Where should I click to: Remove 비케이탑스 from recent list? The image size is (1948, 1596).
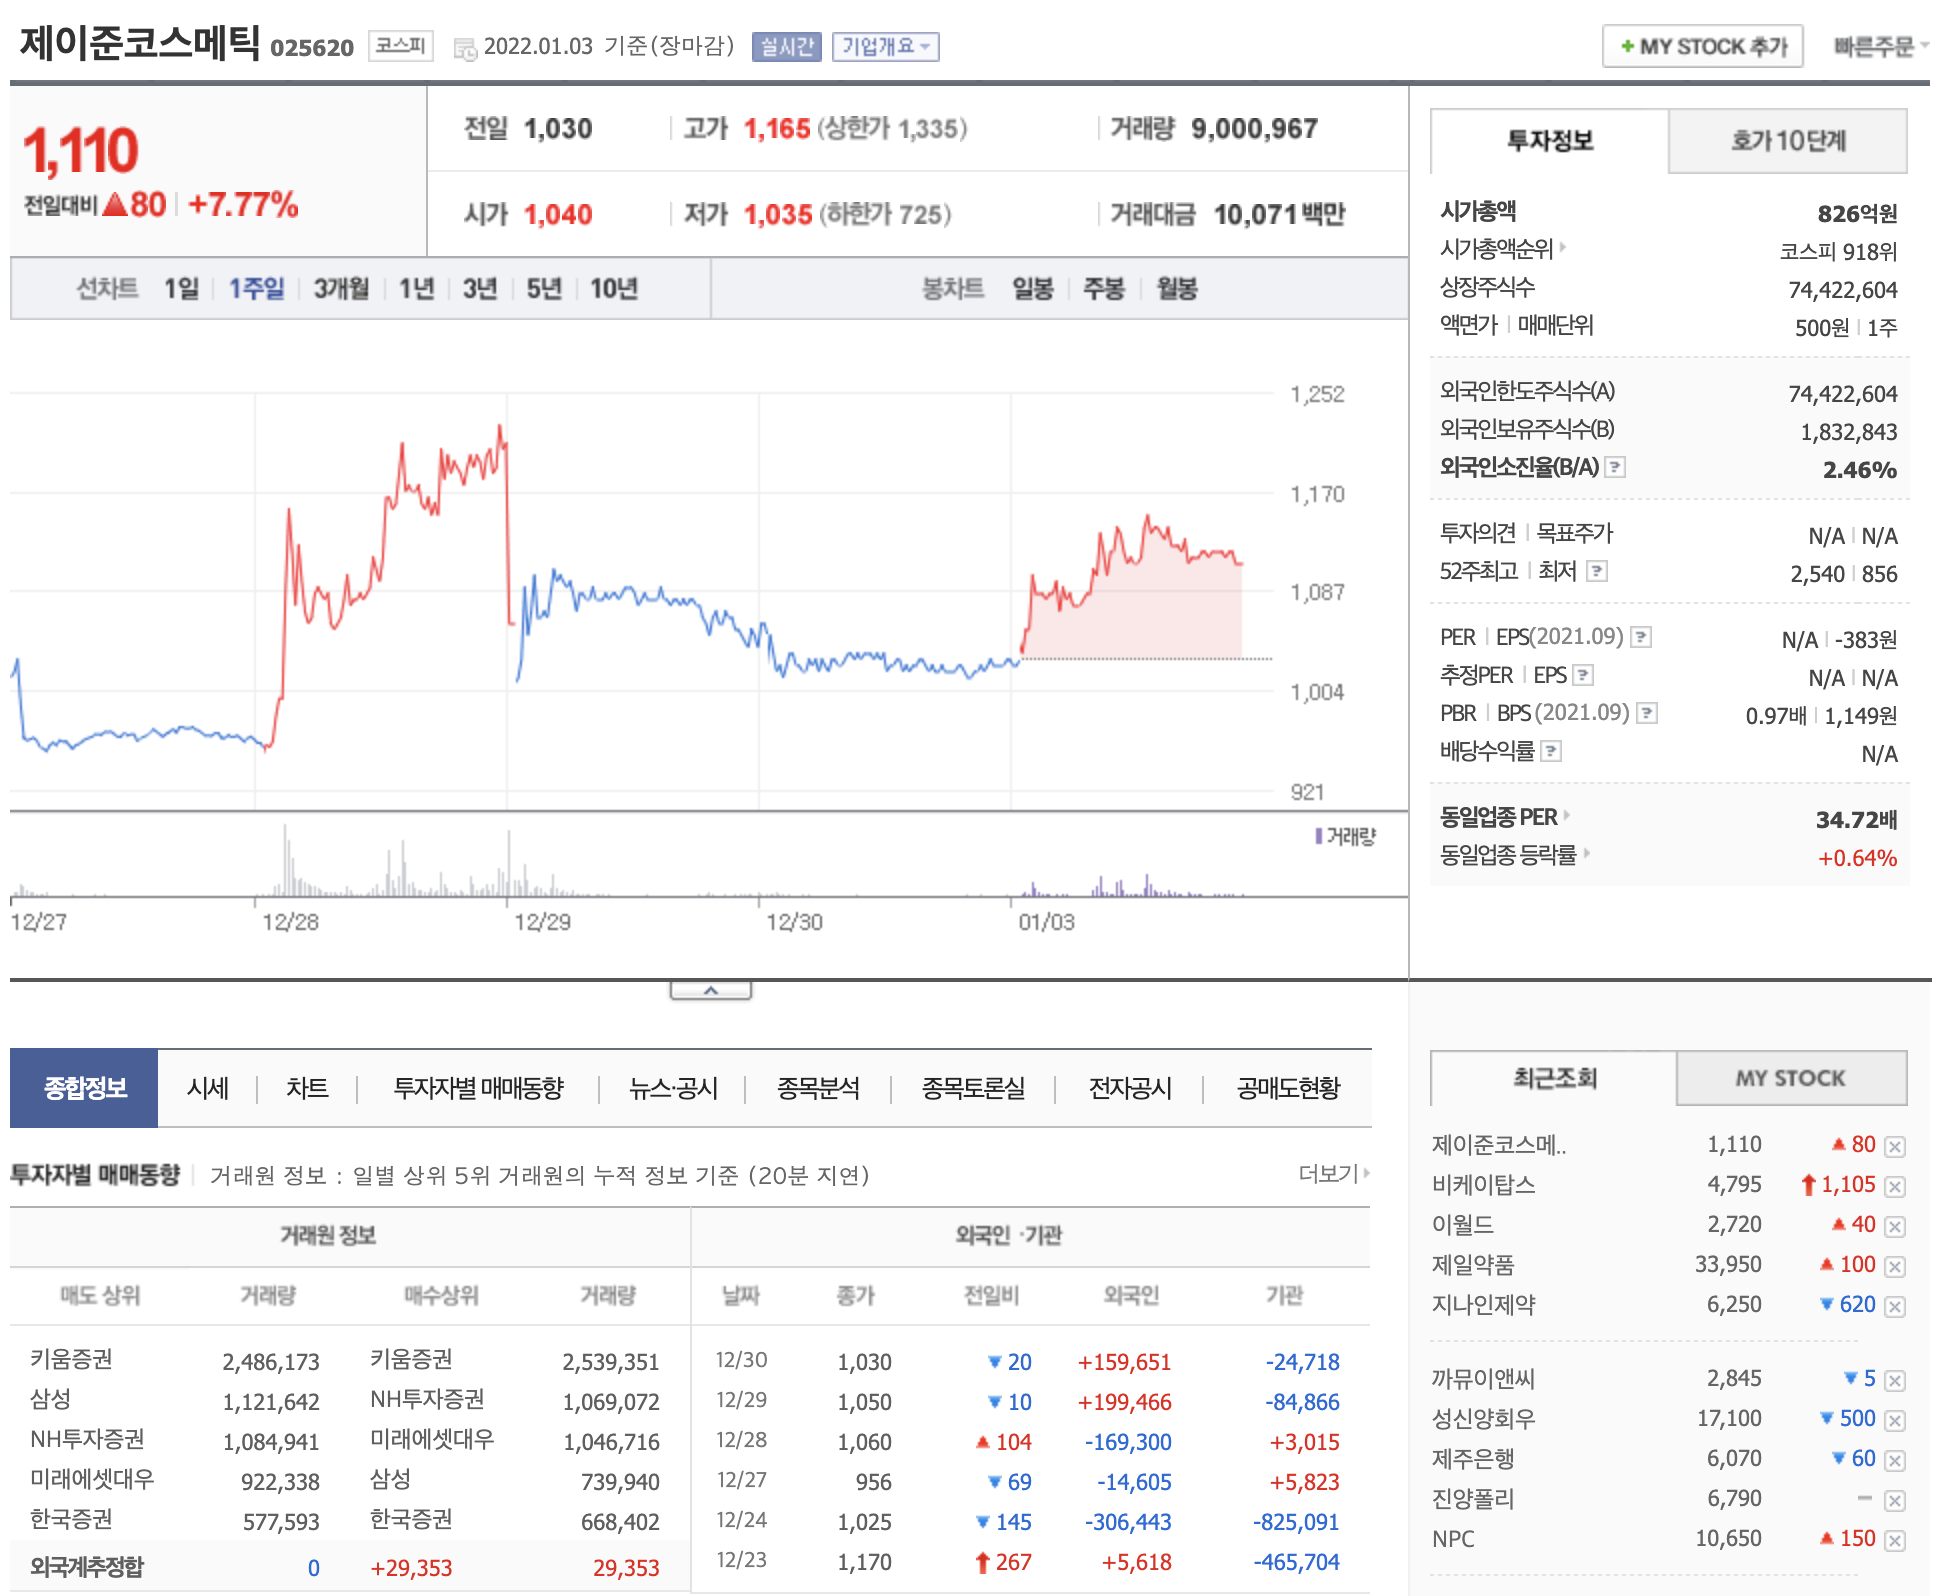[1894, 1187]
